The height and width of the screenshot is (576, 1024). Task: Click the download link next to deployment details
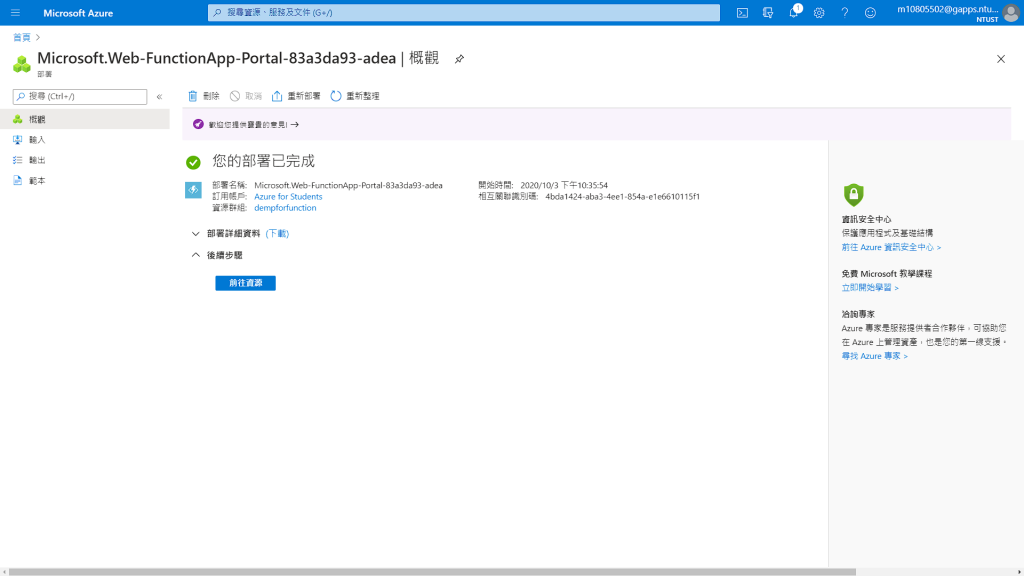pyautogui.click(x=277, y=233)
